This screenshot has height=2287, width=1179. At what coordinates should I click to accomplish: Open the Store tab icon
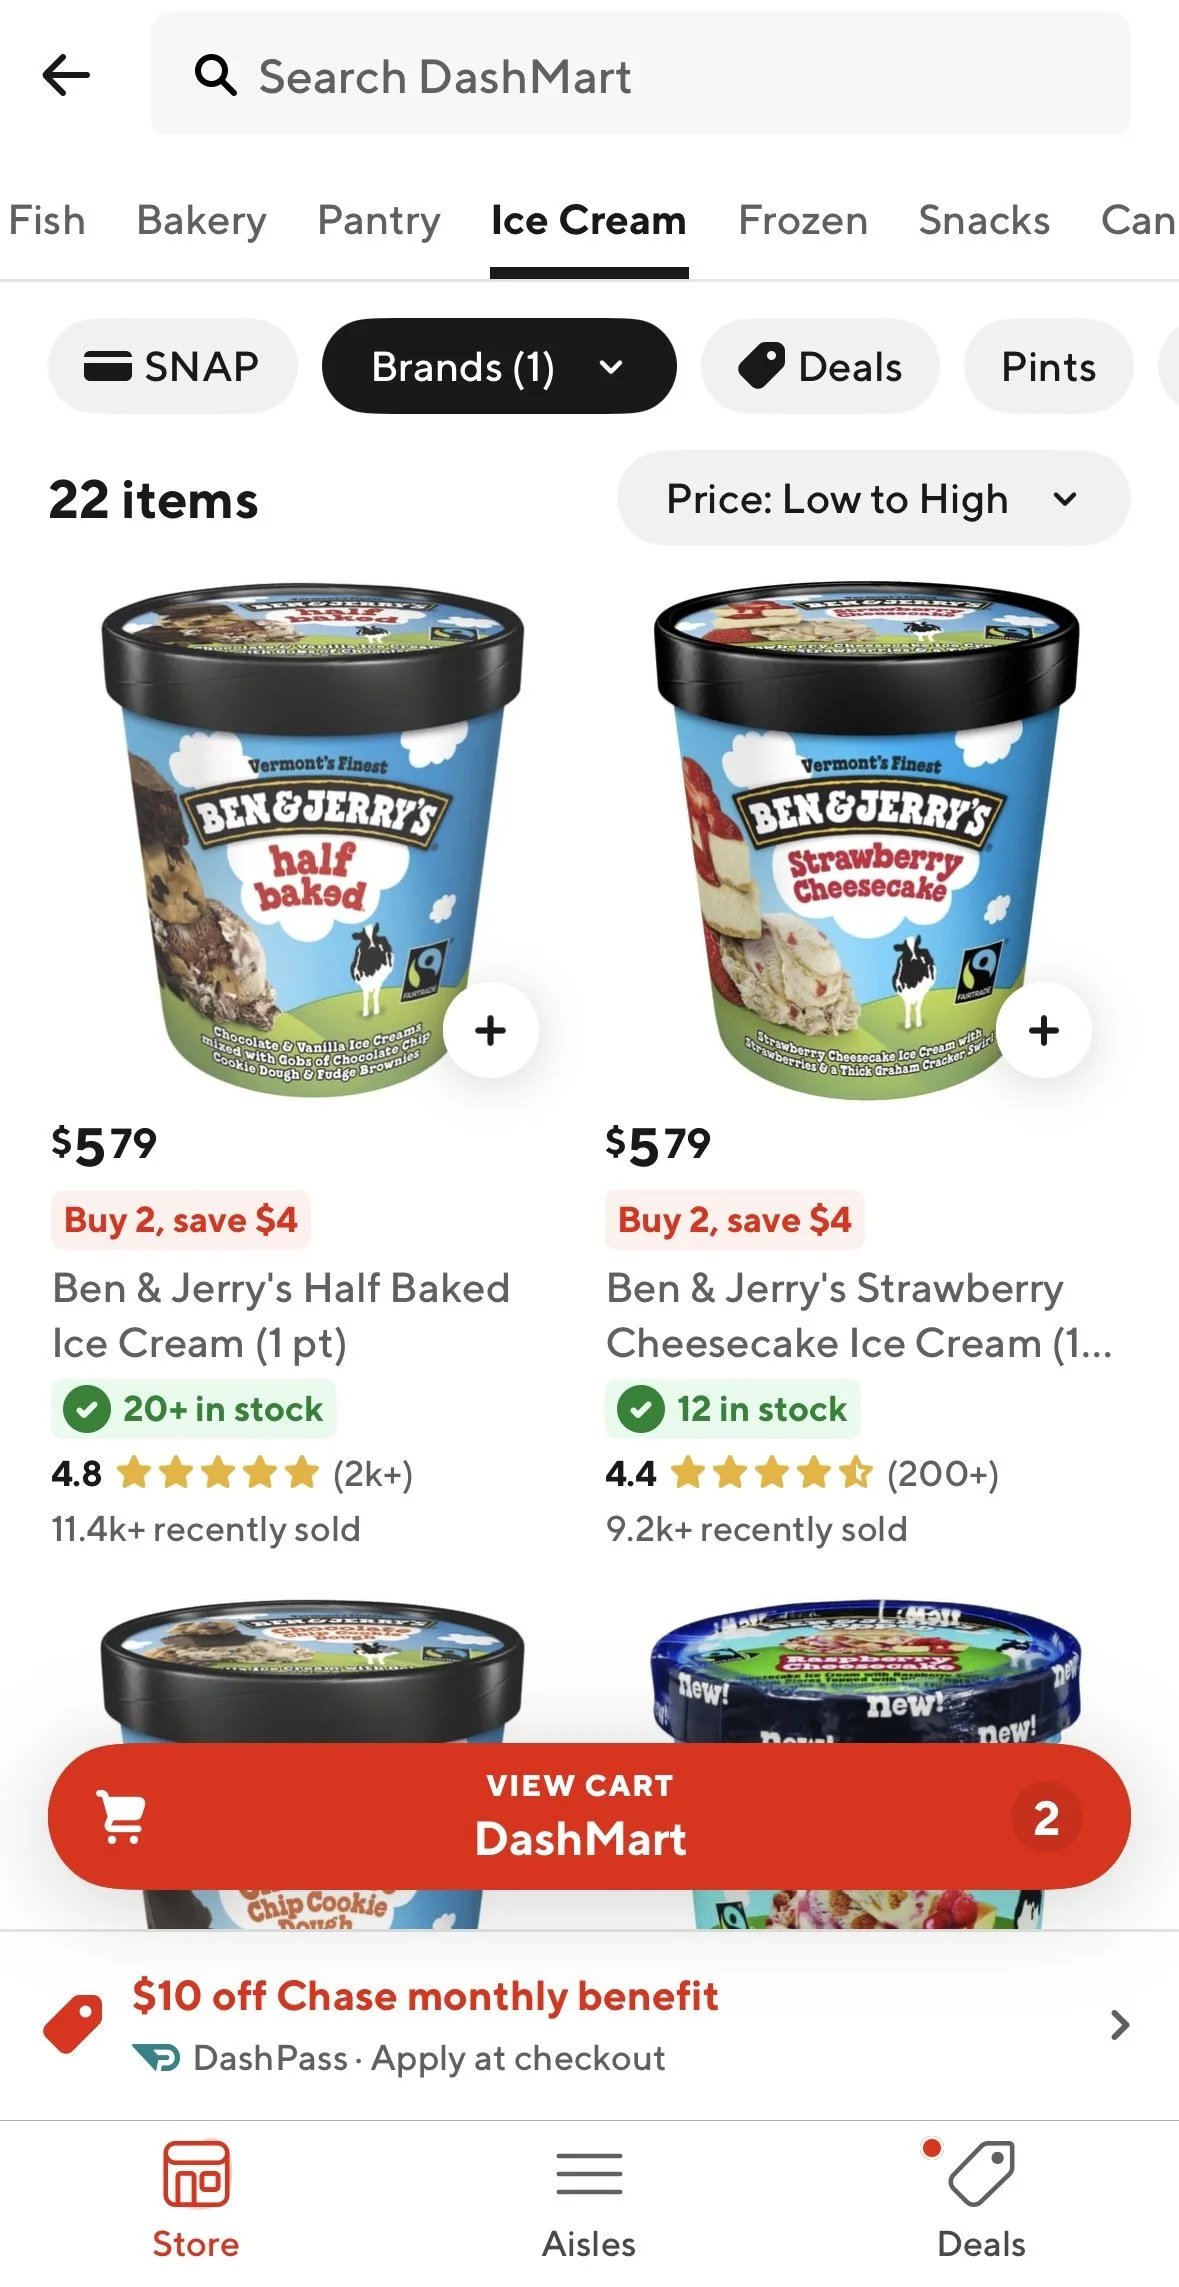tap(196, 2173)
